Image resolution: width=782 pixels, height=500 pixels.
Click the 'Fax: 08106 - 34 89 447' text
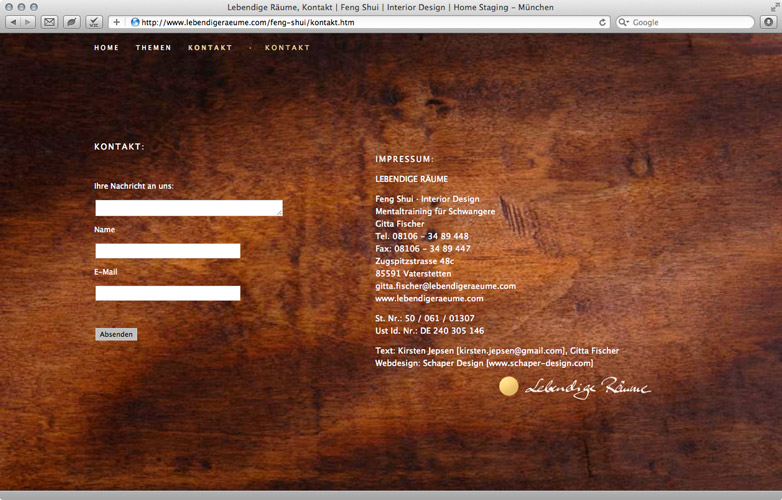(423, 249)
